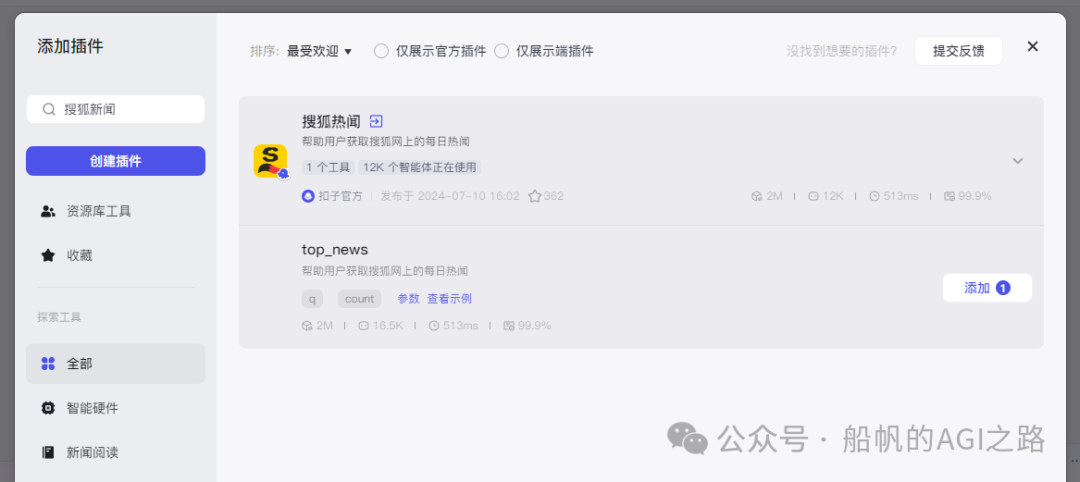The width and height of the screenshot is (1080, 482).
Task: Add the top_news tool
Action: point(987,288)
